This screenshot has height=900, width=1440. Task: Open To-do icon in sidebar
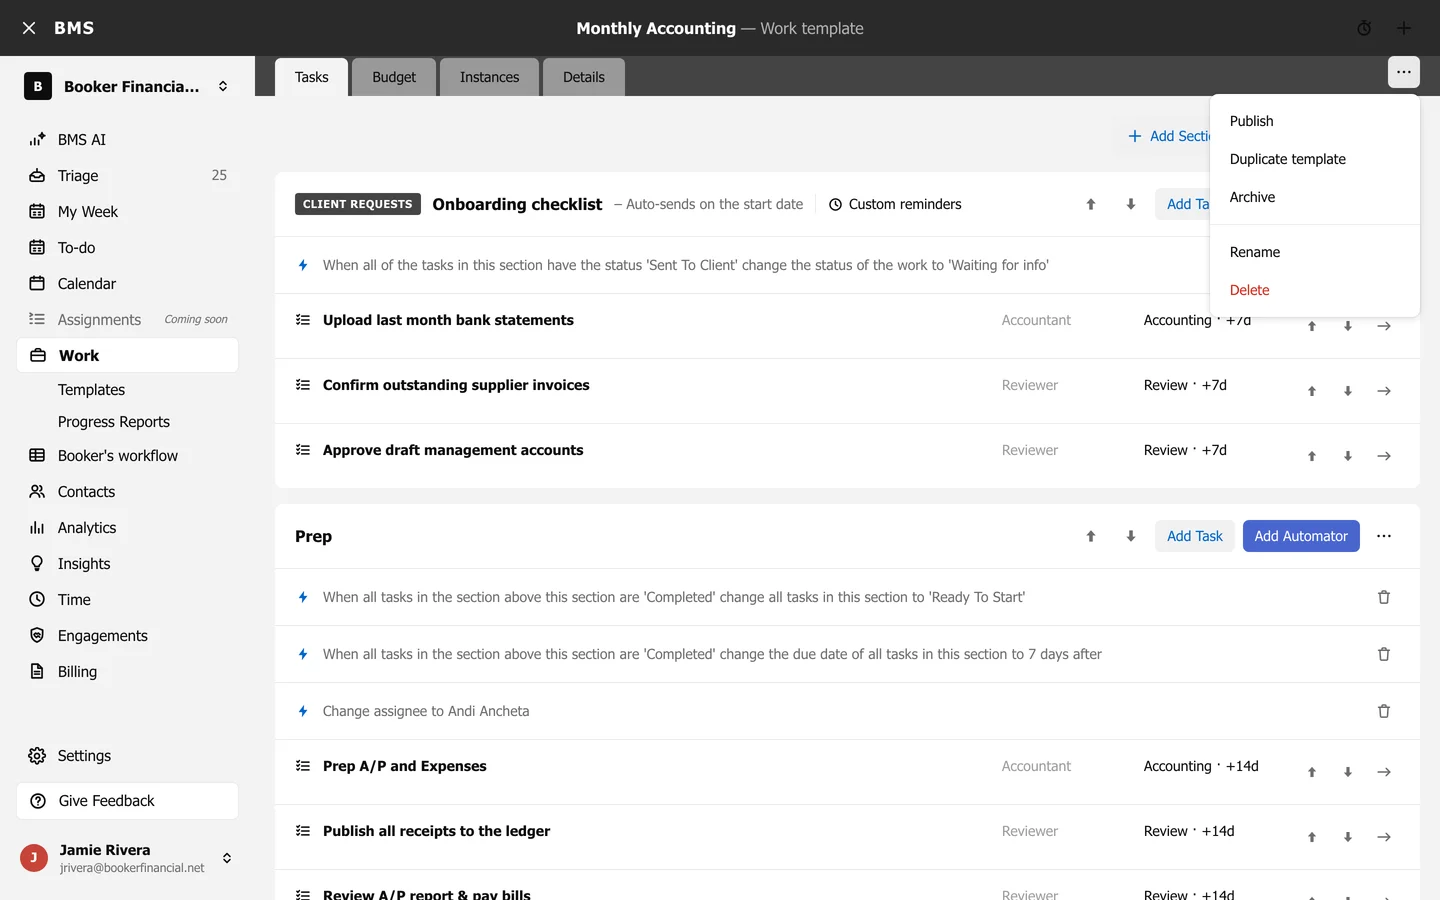click(x=37, y=247)
